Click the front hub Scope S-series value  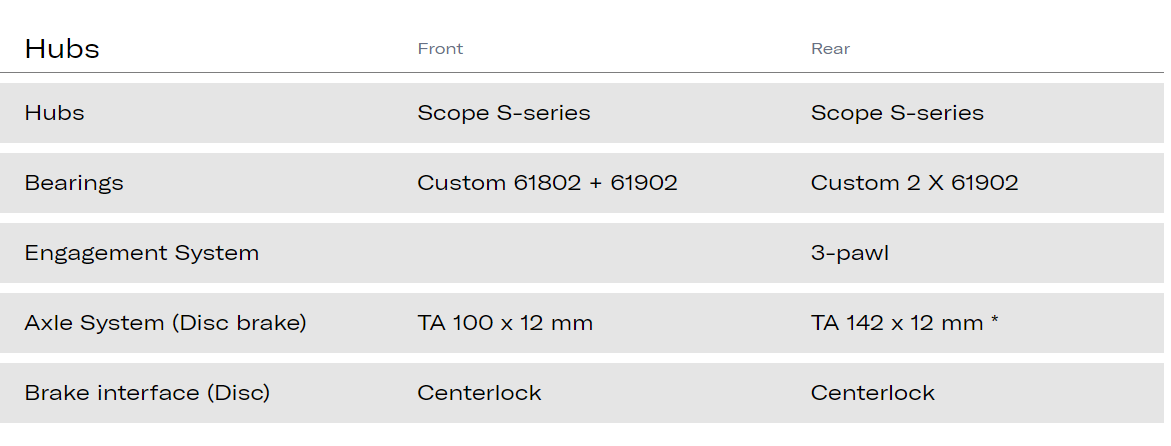pos(503,113)
